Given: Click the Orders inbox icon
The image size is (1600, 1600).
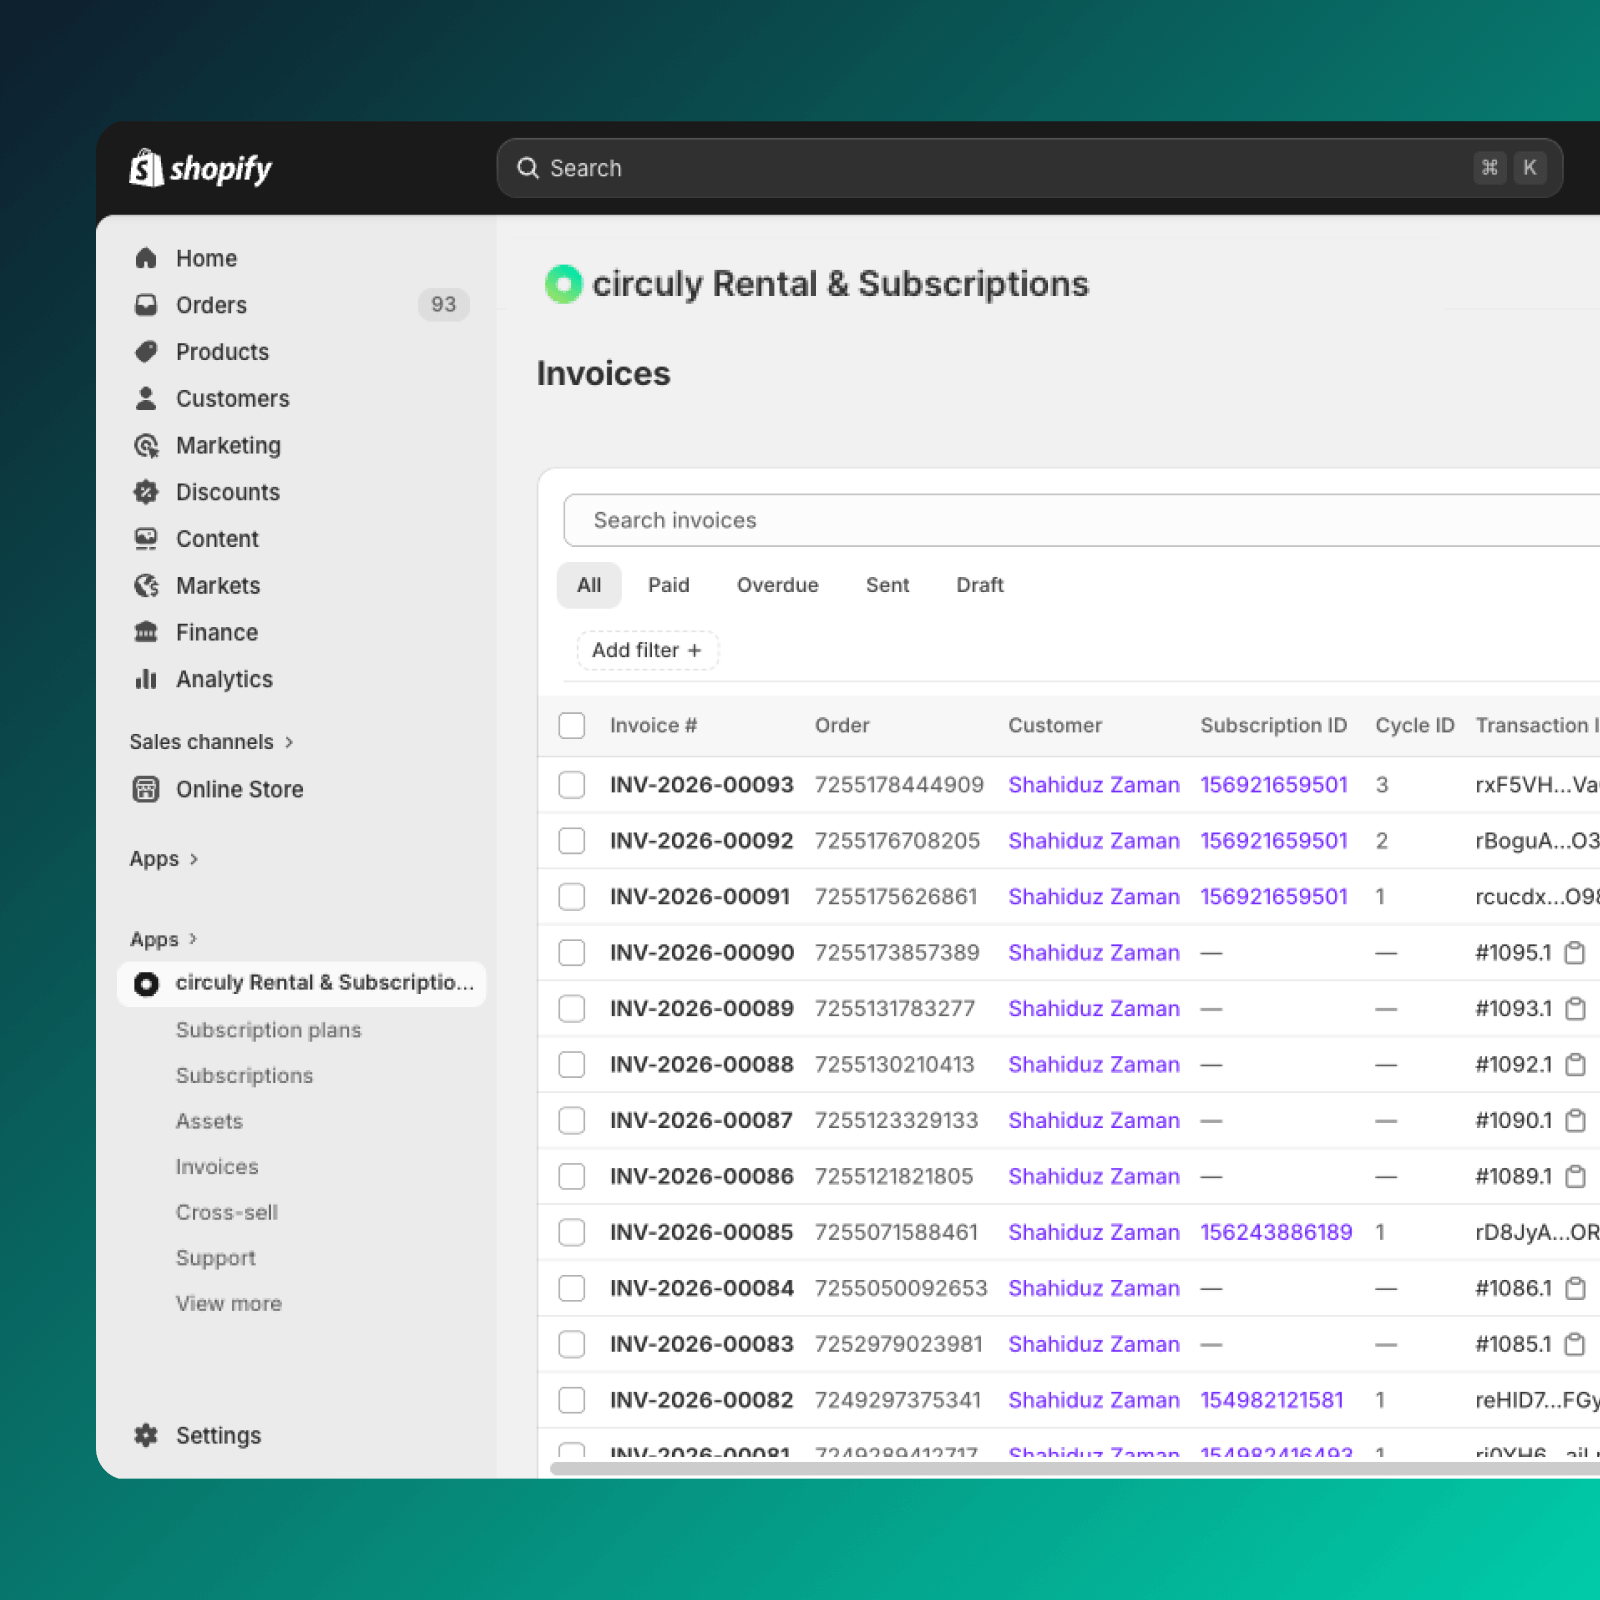Looking at the screenshot, I should 146,305.
